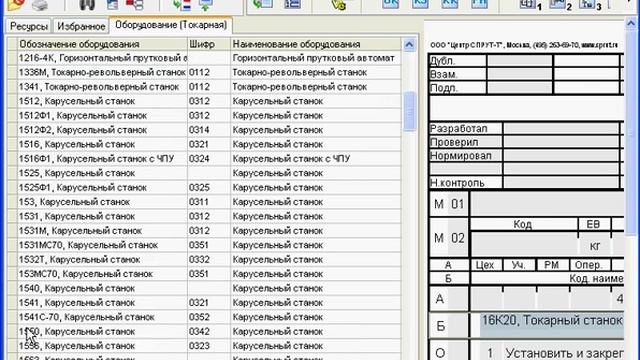Click Шифр cell 0311
640x360 pixels.
click(209, 202)
